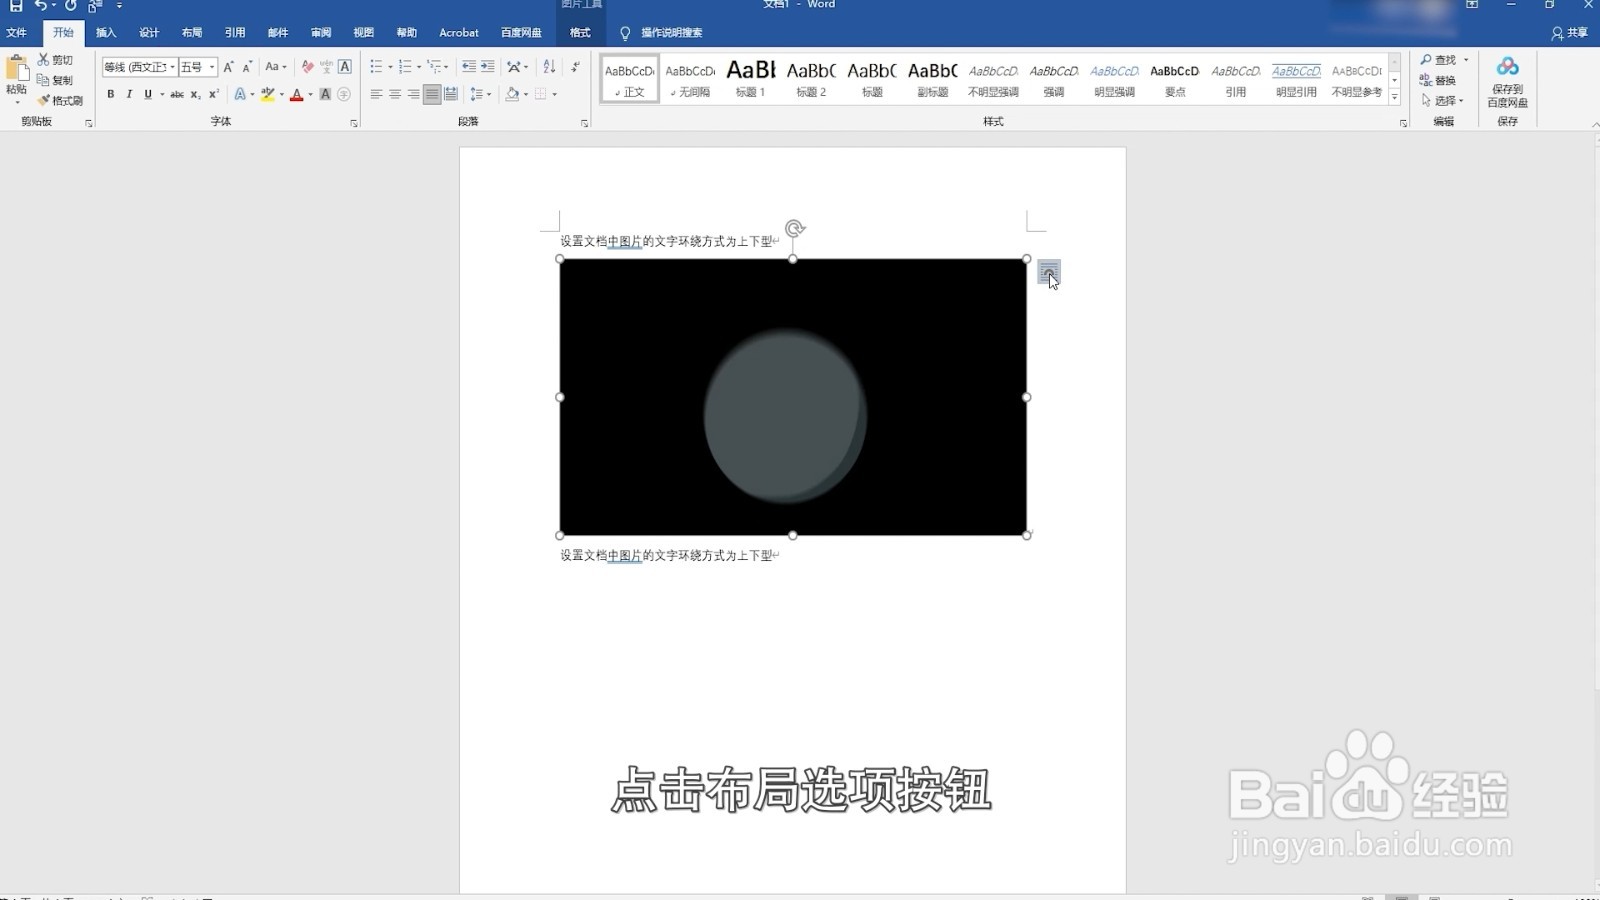This screenshot has height=900, width=1600.
Task: Click 保存到百度网盘 (Save to Baidu Netdisk) icon
Action: tap(1510, 80)
